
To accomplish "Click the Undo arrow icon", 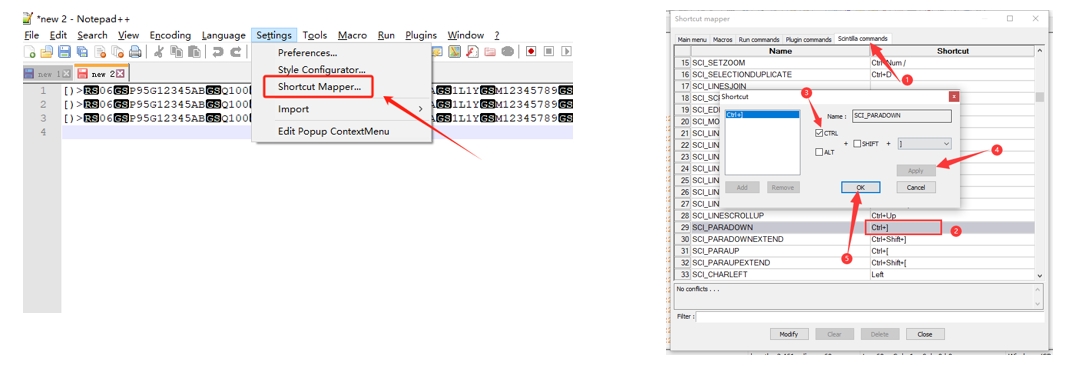I will (x=218, y=51).
